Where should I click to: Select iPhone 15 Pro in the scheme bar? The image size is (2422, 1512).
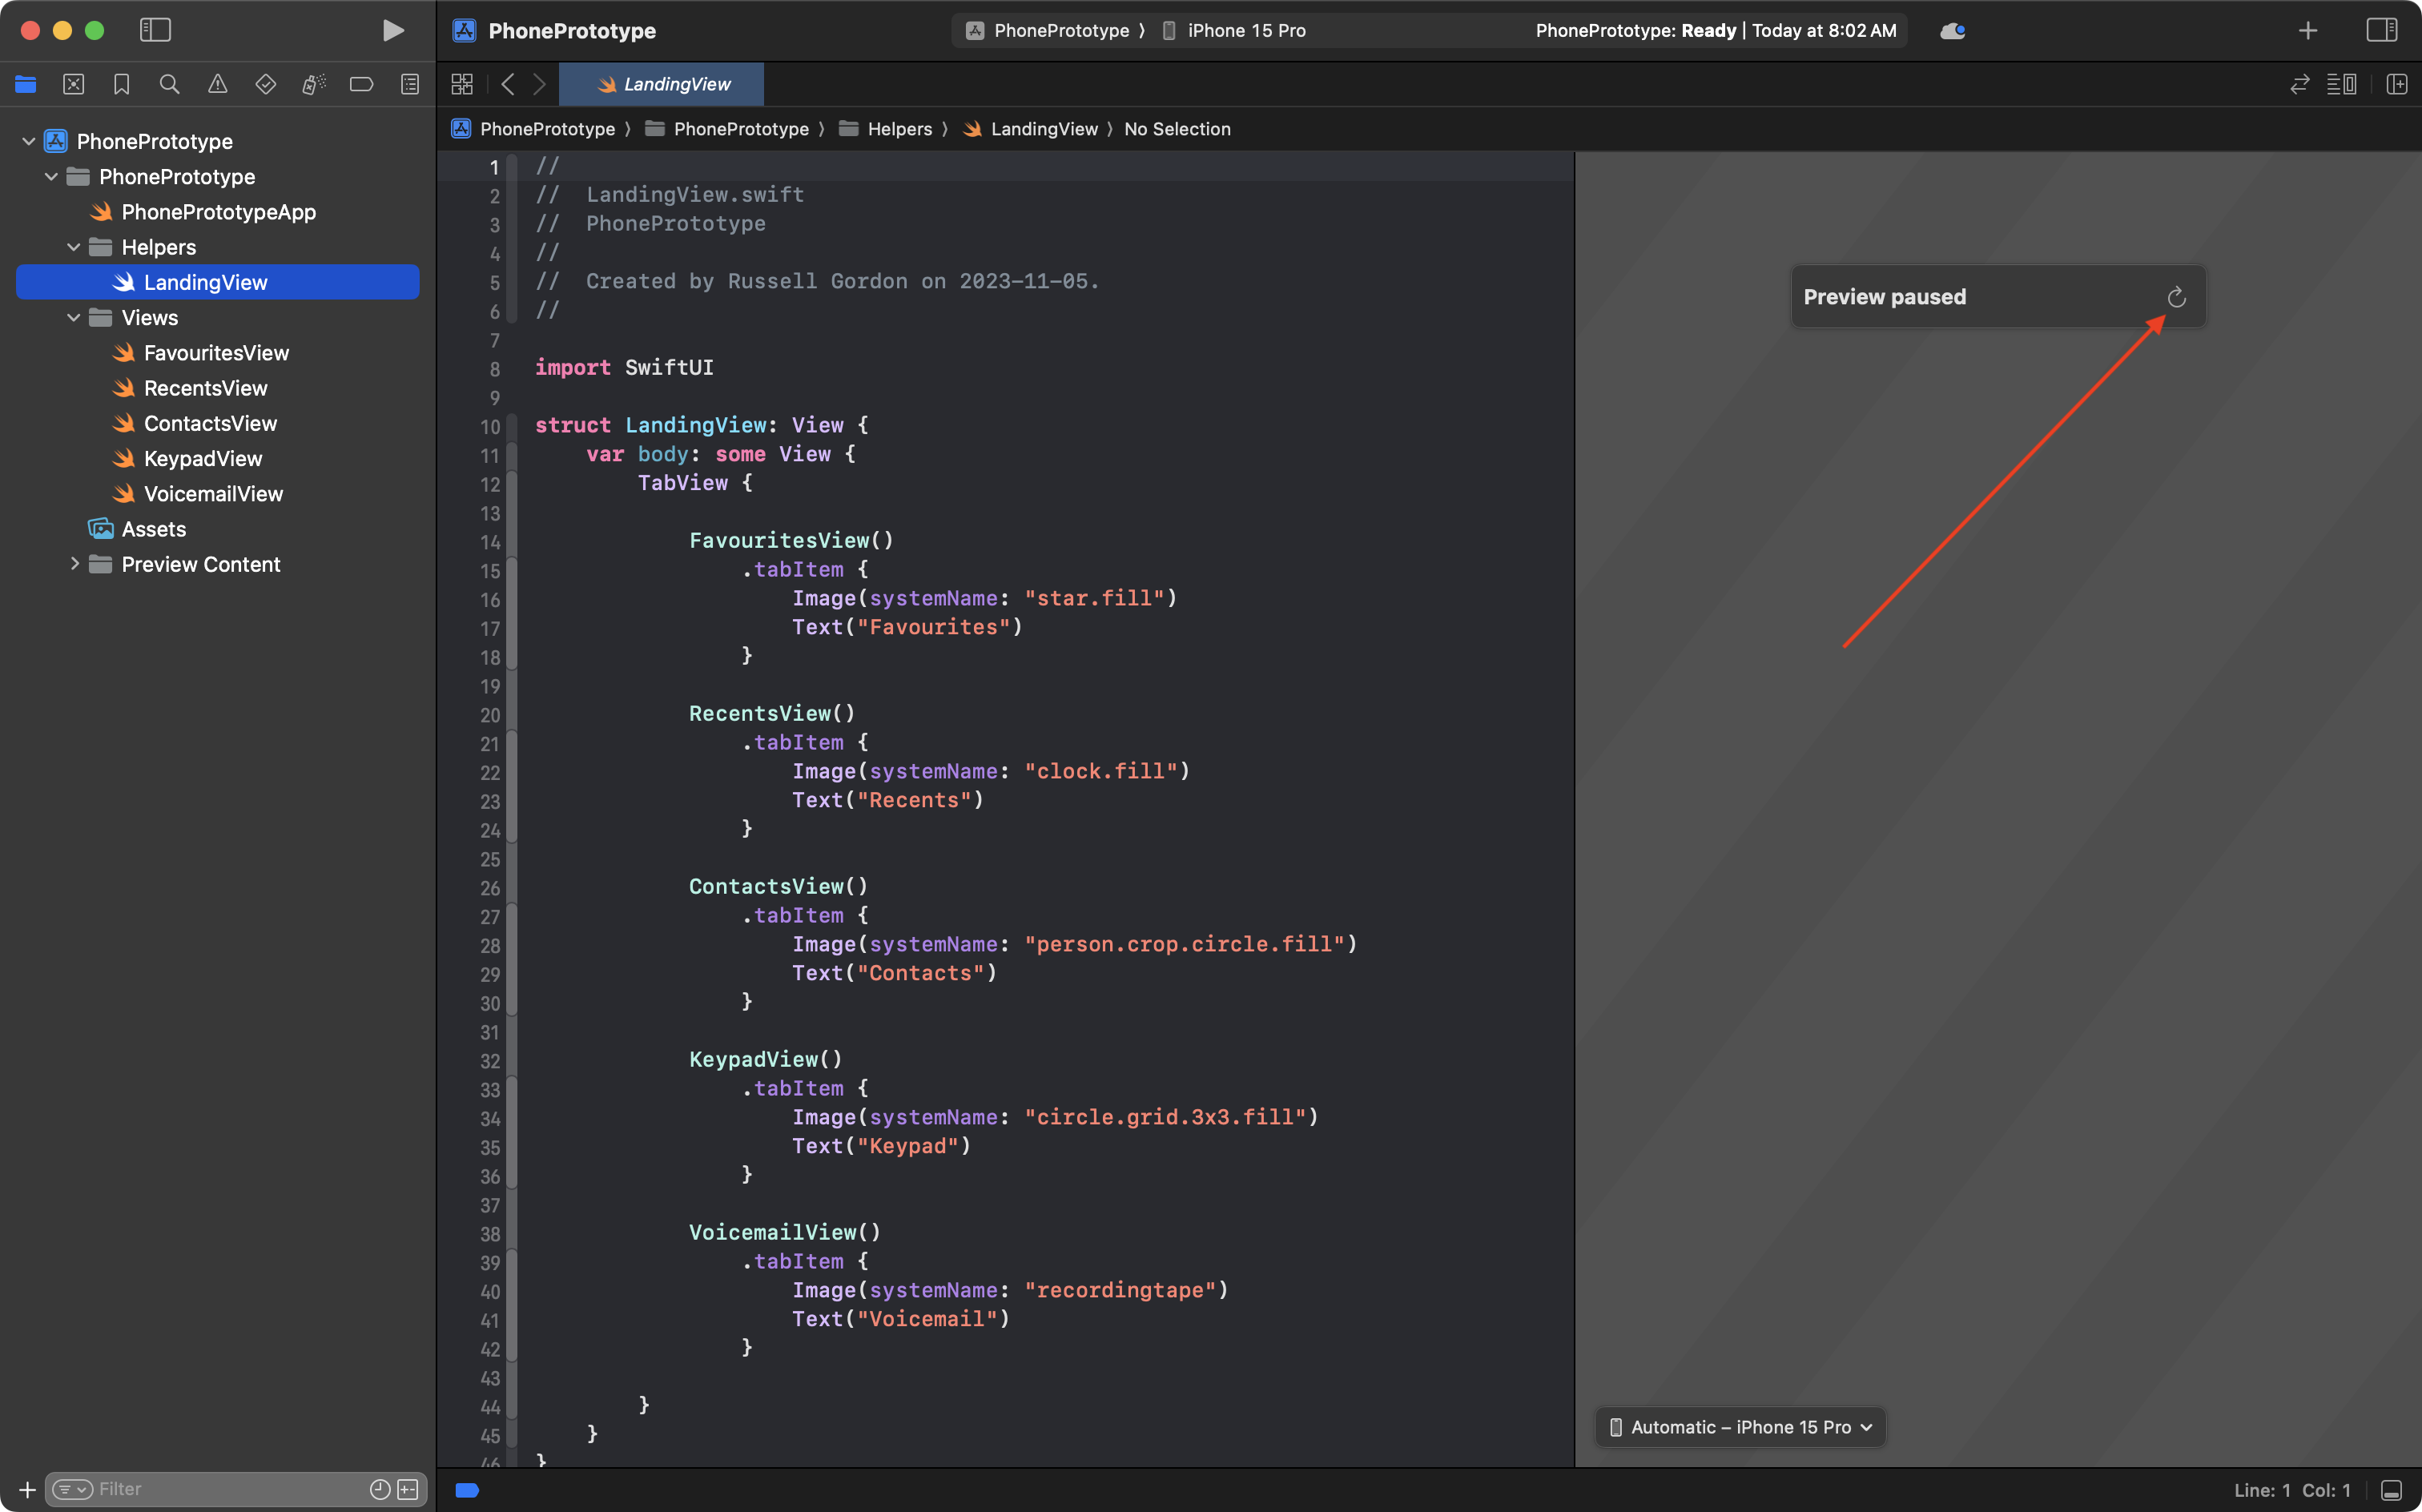[x=1245, y=30]
